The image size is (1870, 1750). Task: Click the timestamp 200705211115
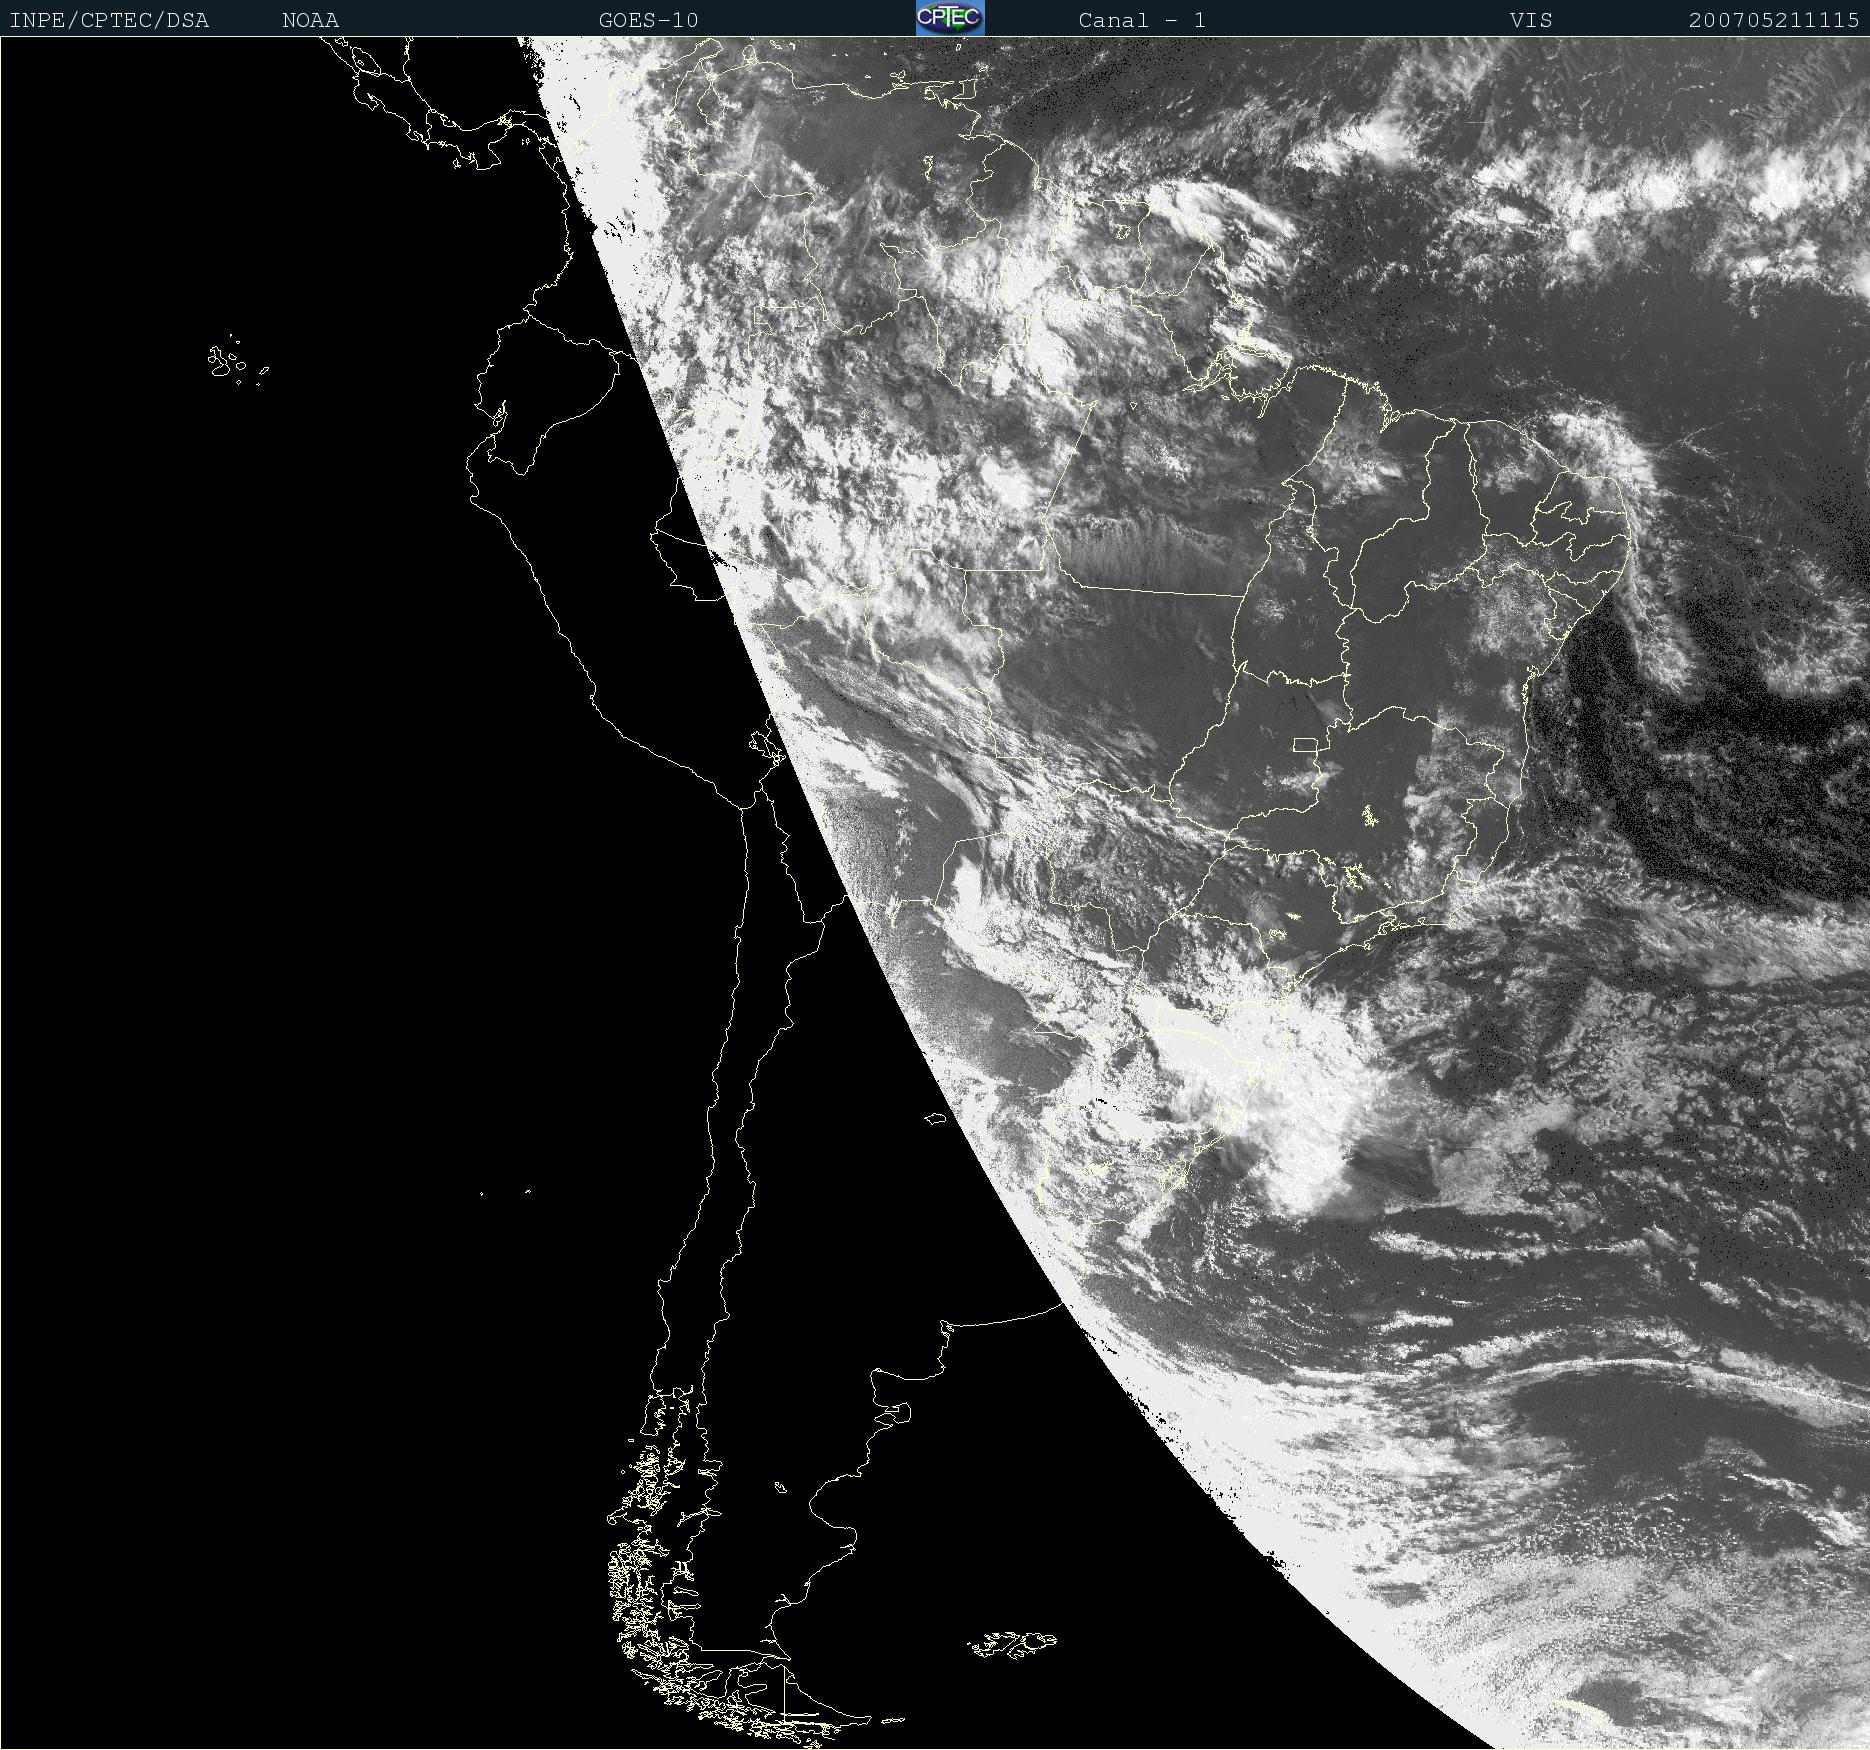(x=1774, y=20)
